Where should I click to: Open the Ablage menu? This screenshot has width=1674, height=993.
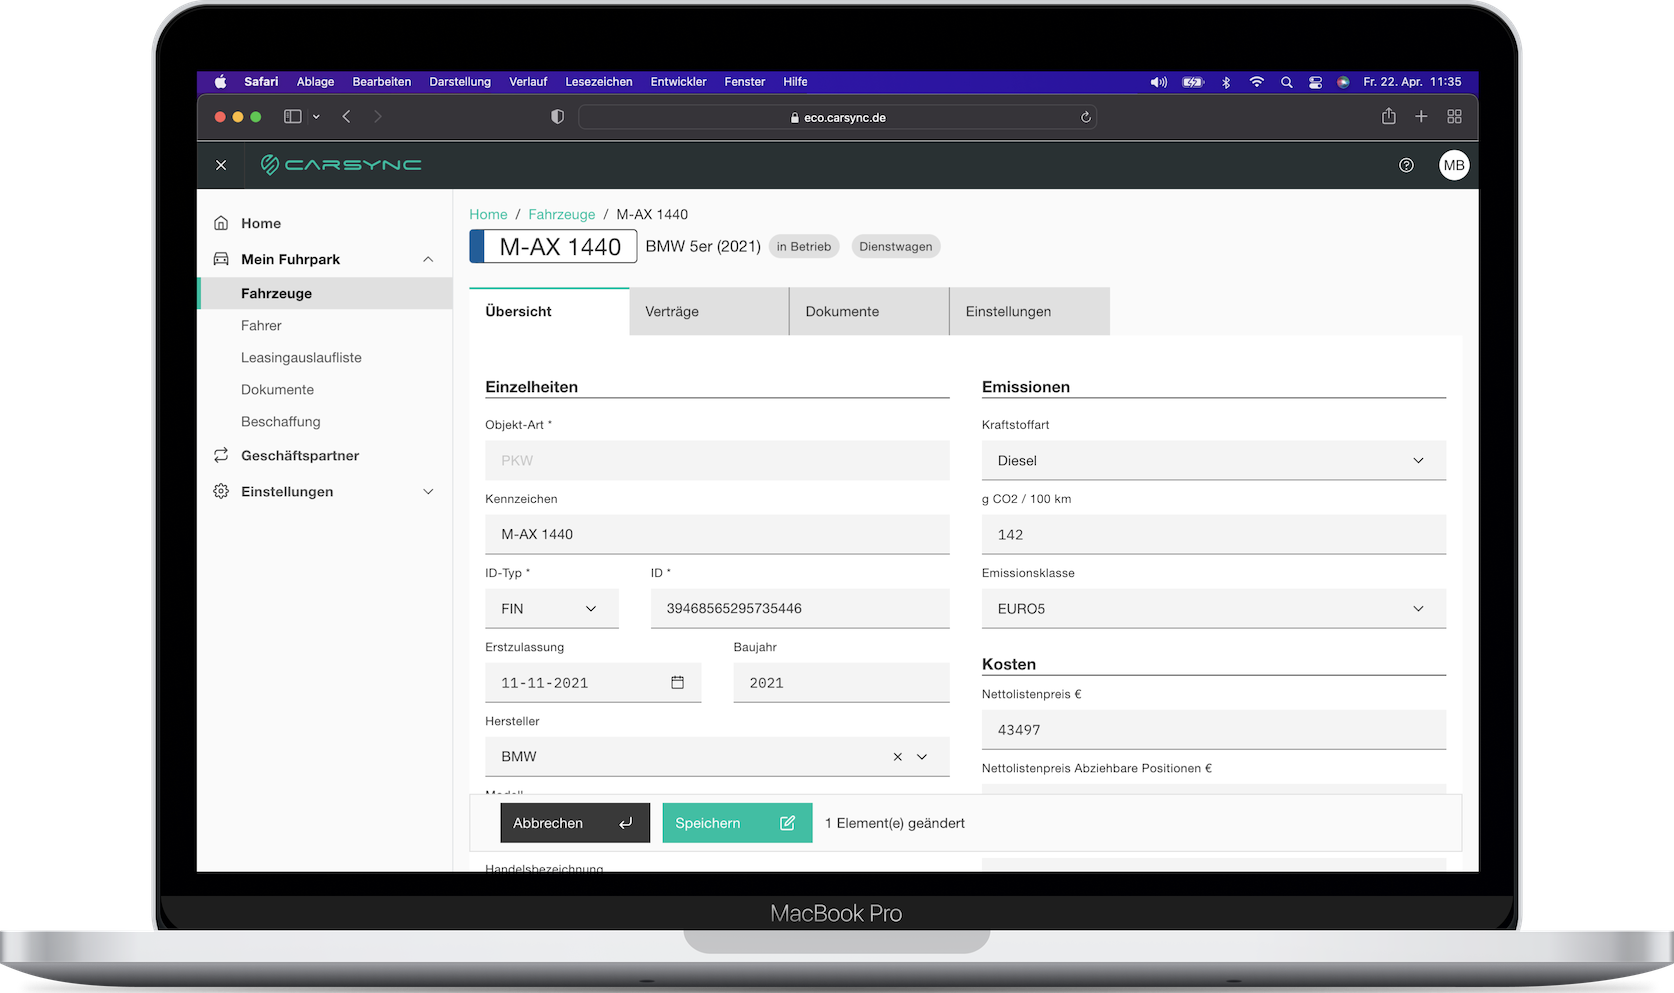click(315, 82)
